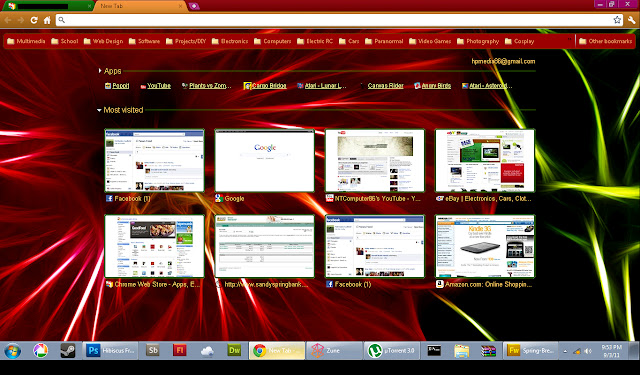Open the Amazon.com thumbnail
Image resolution: width=640 pixels, height=375 pixels.
pos(485,246)
